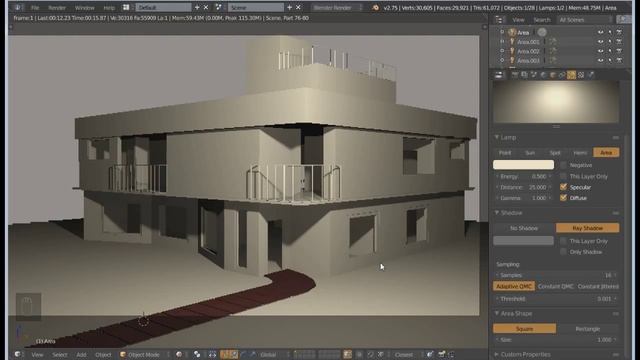Open the Physics properties tab icon
The width and height of the screenshot is (640, 360).
591,75
